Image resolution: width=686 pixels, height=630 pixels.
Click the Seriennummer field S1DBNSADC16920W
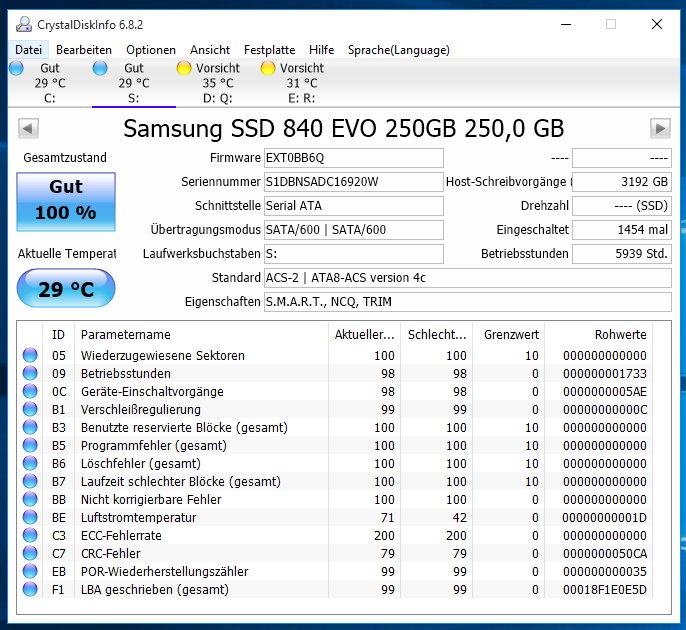pos(354,182)
